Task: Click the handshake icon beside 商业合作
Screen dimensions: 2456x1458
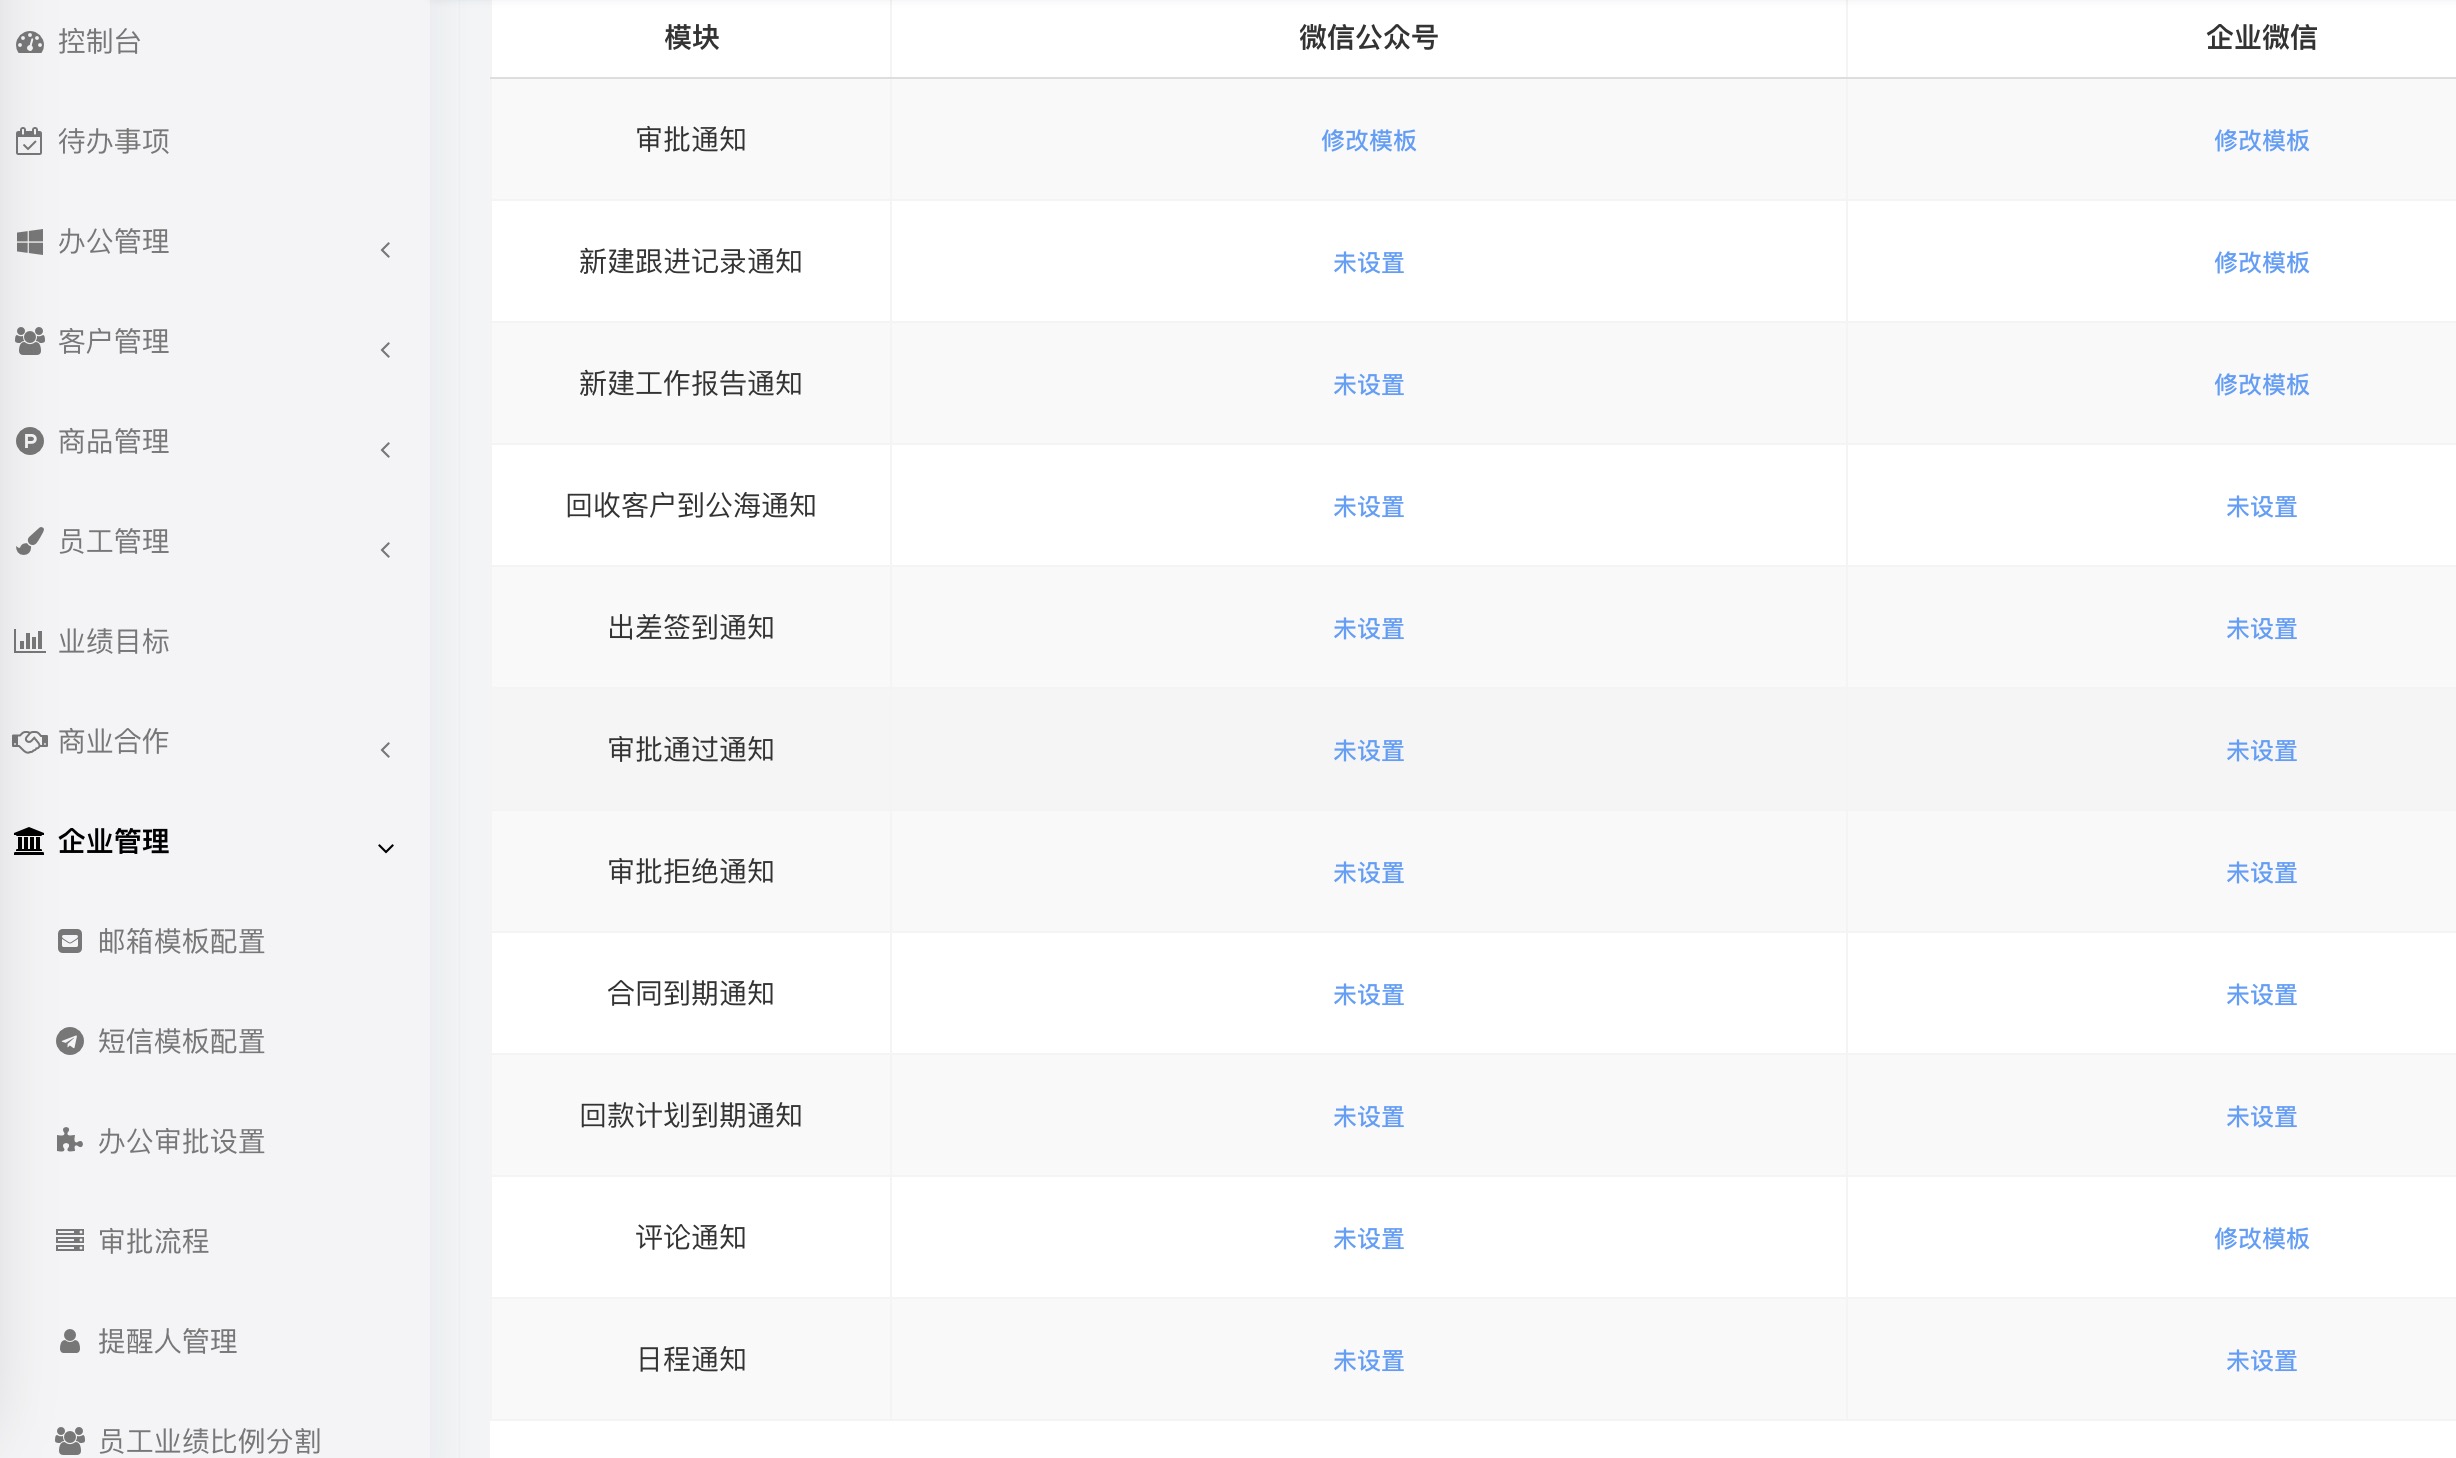Action: [x=30, y=741]
